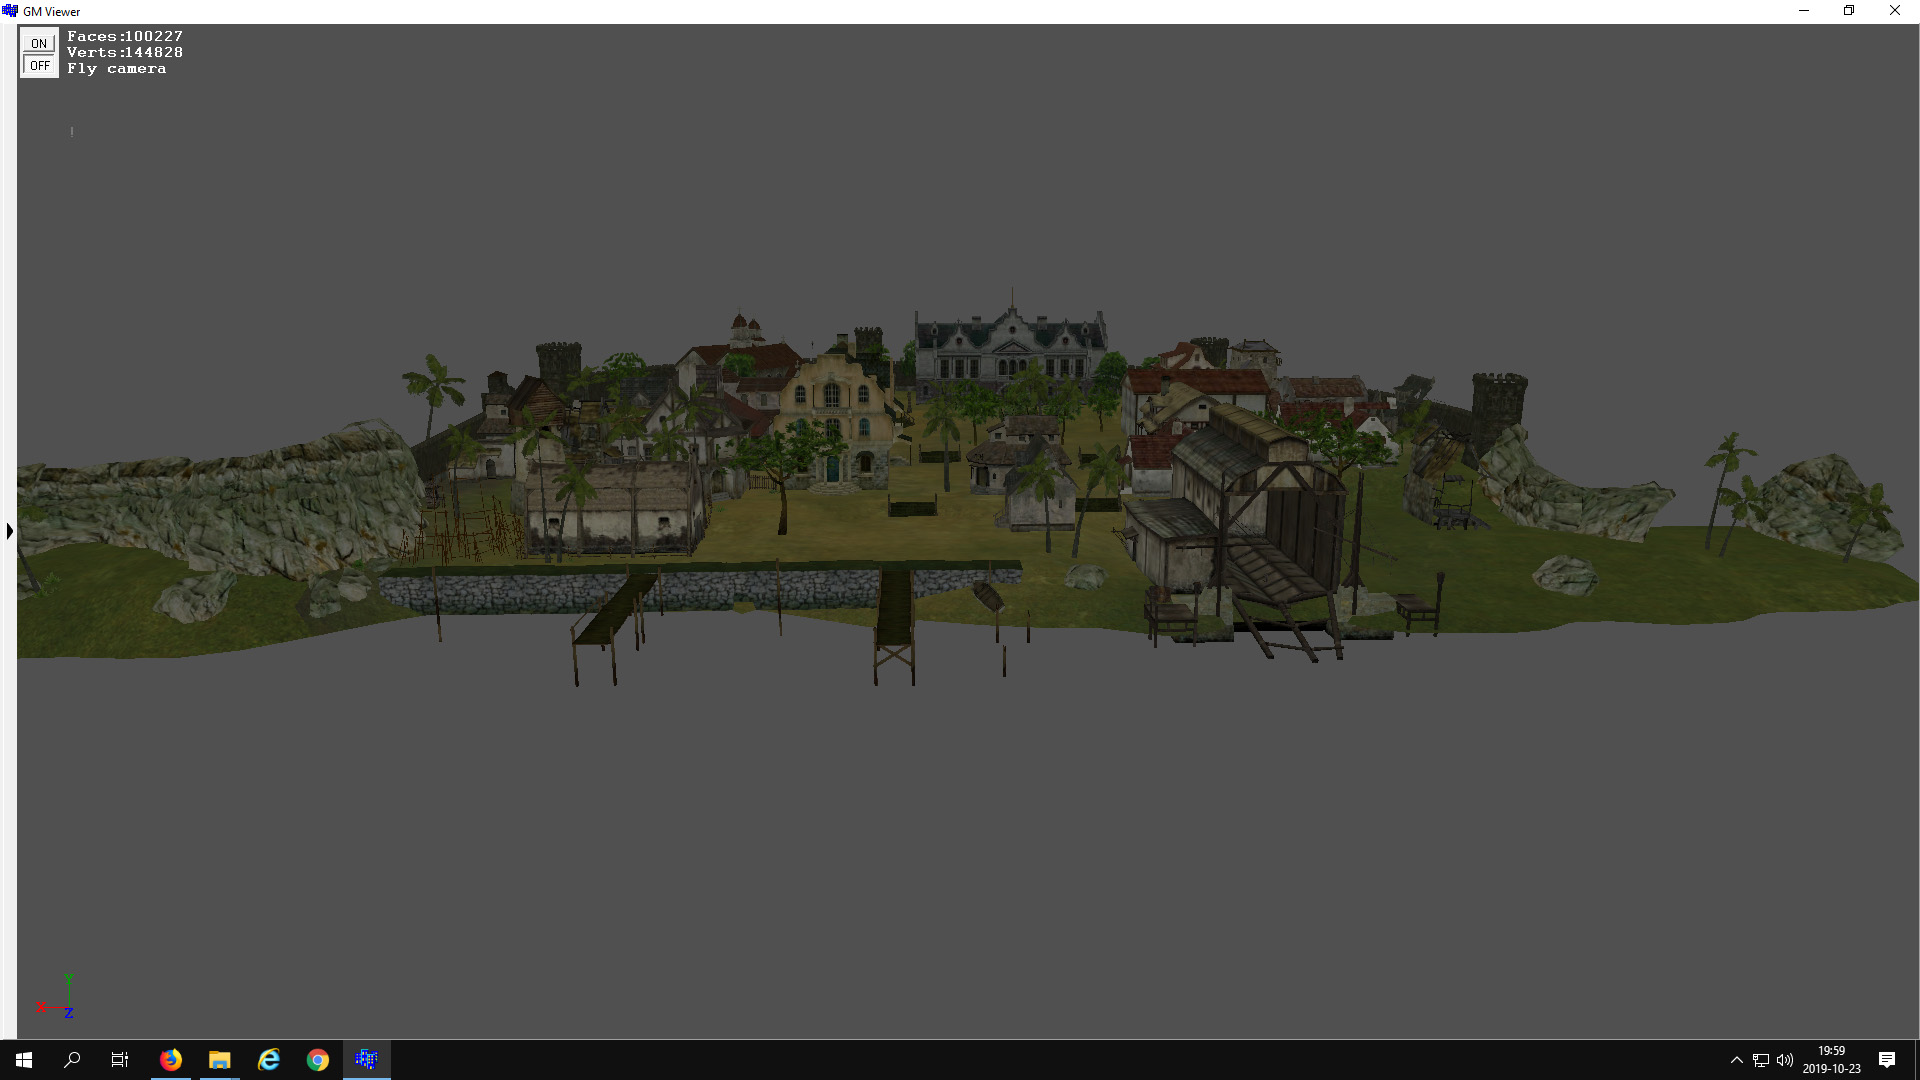
Task: Restore down the GM Viewer window
Action: (1849, 11)
